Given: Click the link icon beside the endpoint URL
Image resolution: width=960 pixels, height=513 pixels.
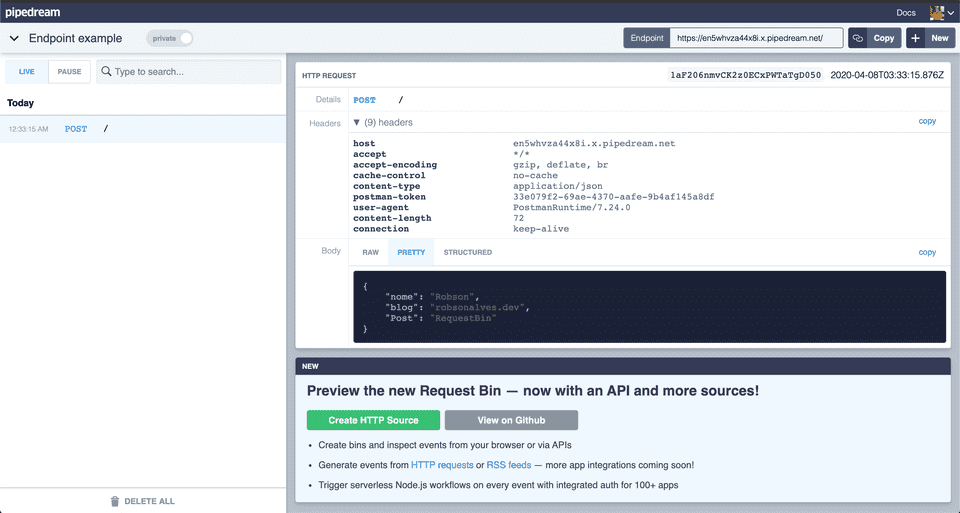Looking at the screenshot, I should click(x=858, y=38).
